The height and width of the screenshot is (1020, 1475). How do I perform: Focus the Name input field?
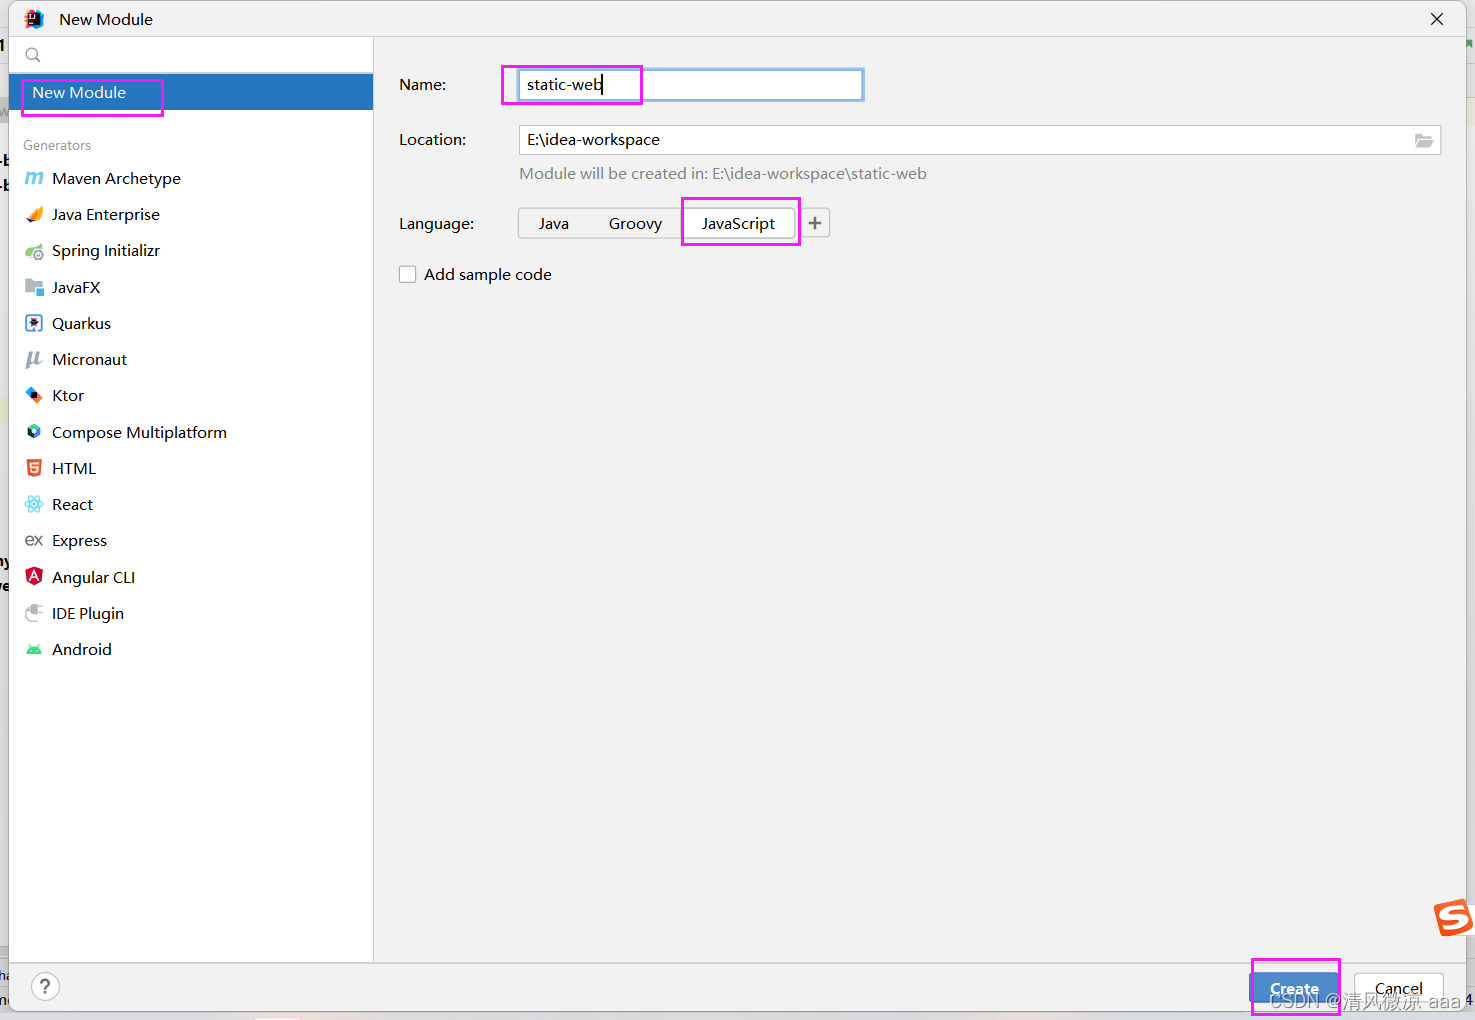click(691, 85)
